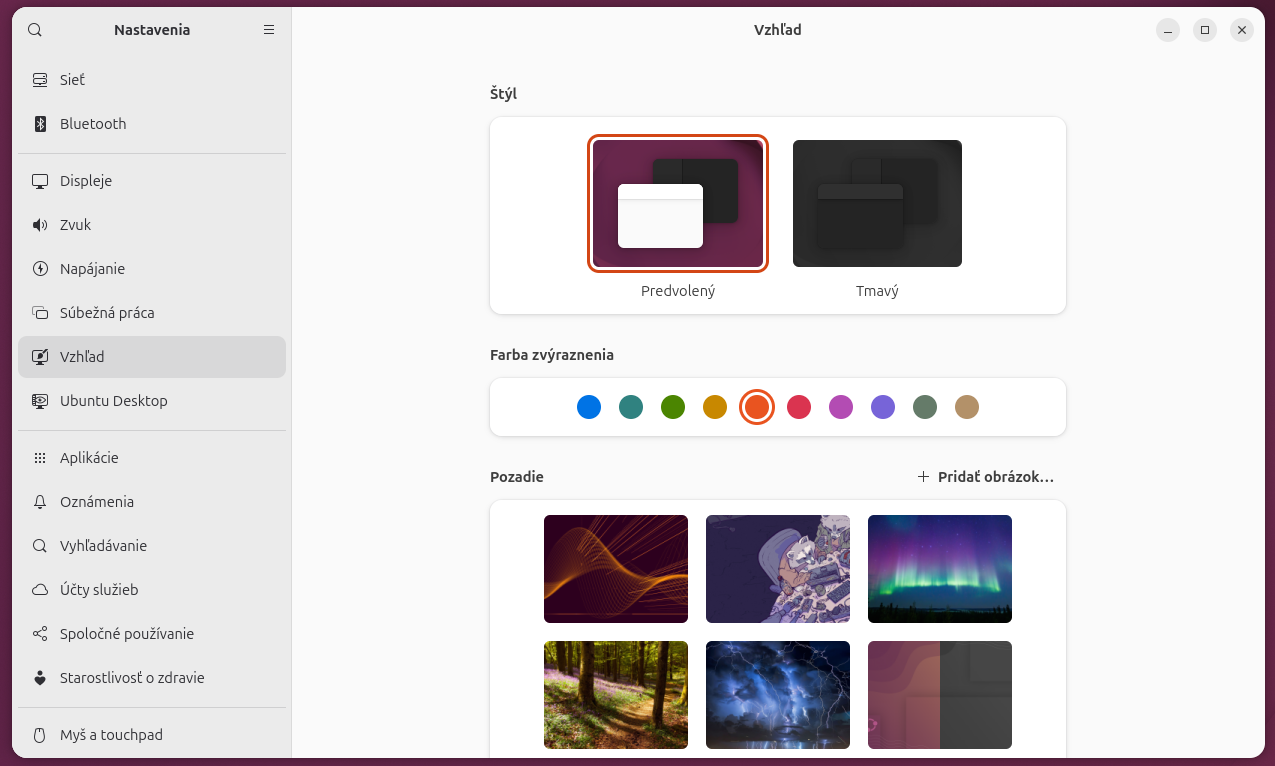Click the Zvuk speaker icon
The width and height of the screenshot is (1275, 766).
coord(40,225)
